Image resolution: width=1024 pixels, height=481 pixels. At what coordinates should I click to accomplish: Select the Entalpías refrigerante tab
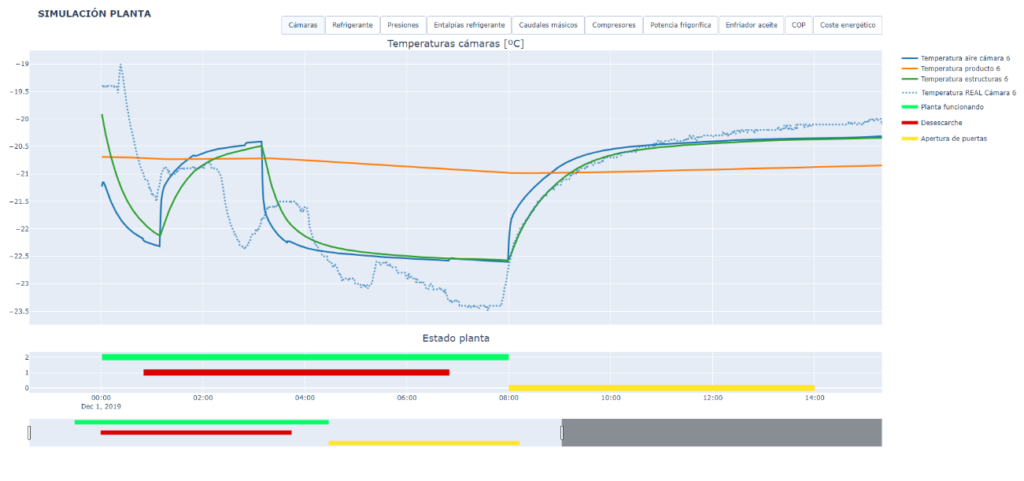point(469,25)
